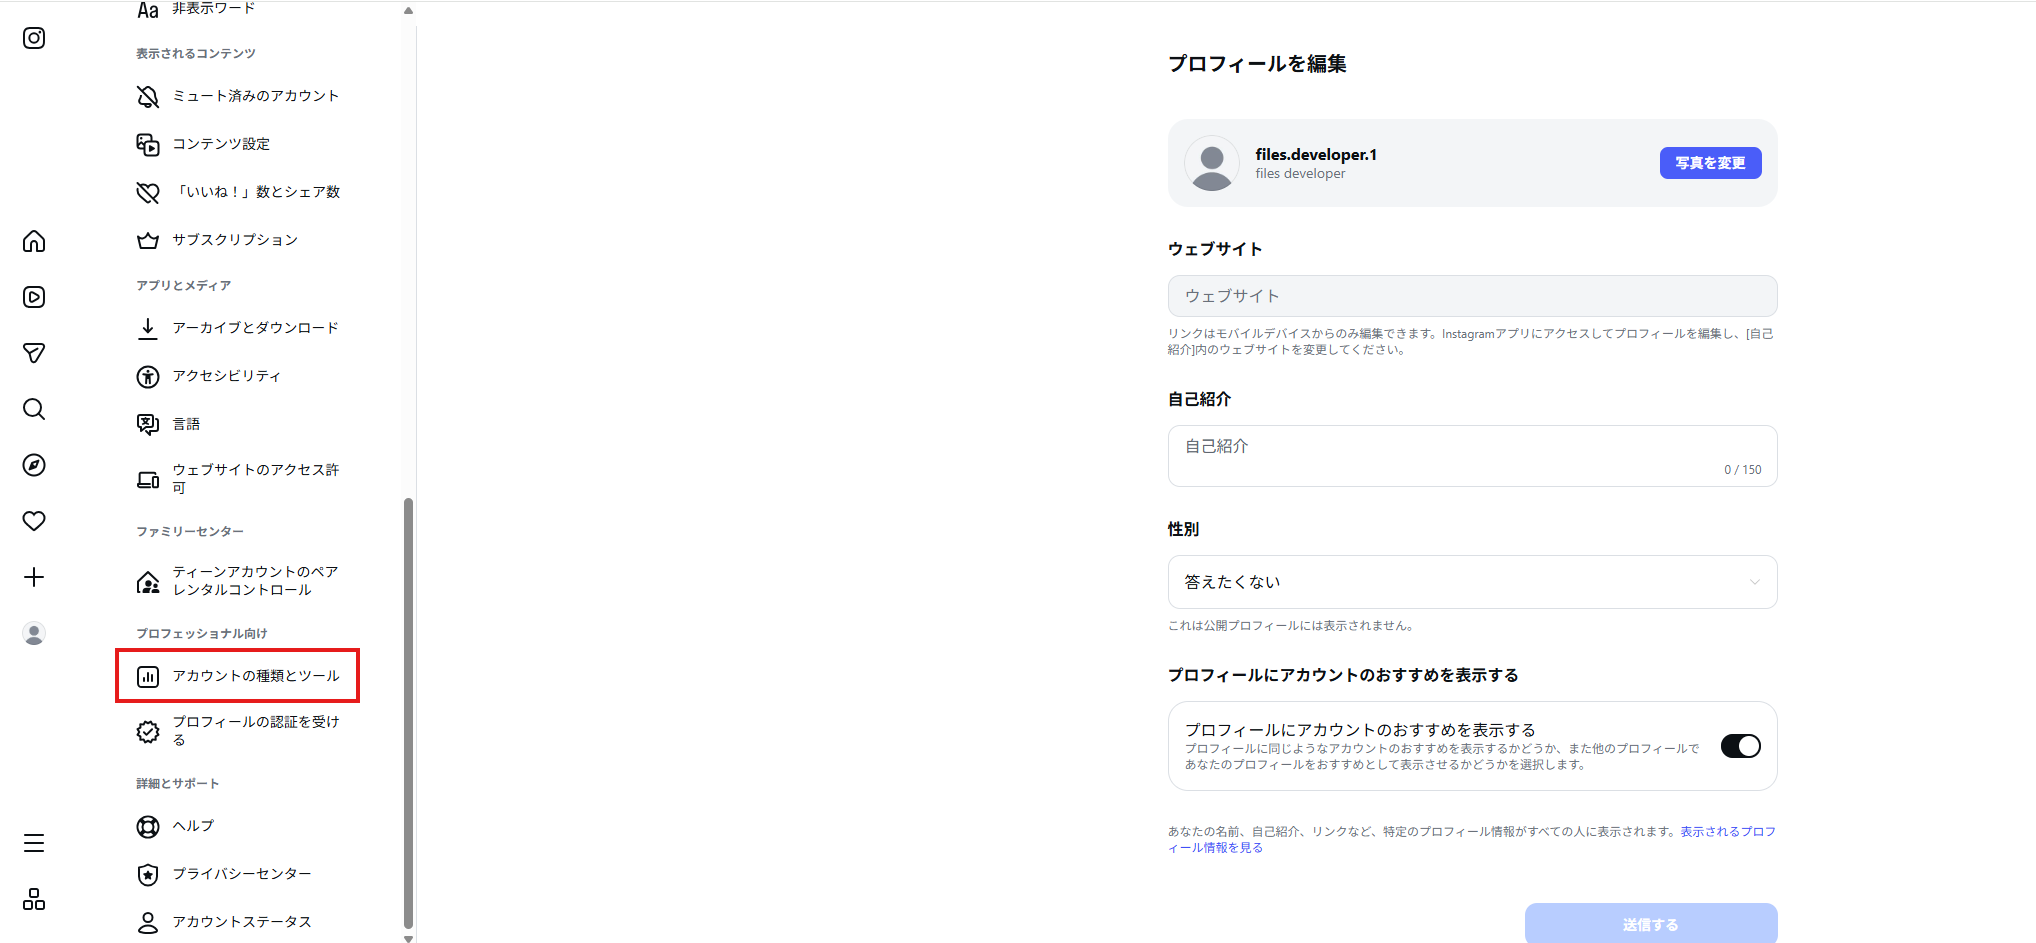Open Explore with the compass icon

33,465
